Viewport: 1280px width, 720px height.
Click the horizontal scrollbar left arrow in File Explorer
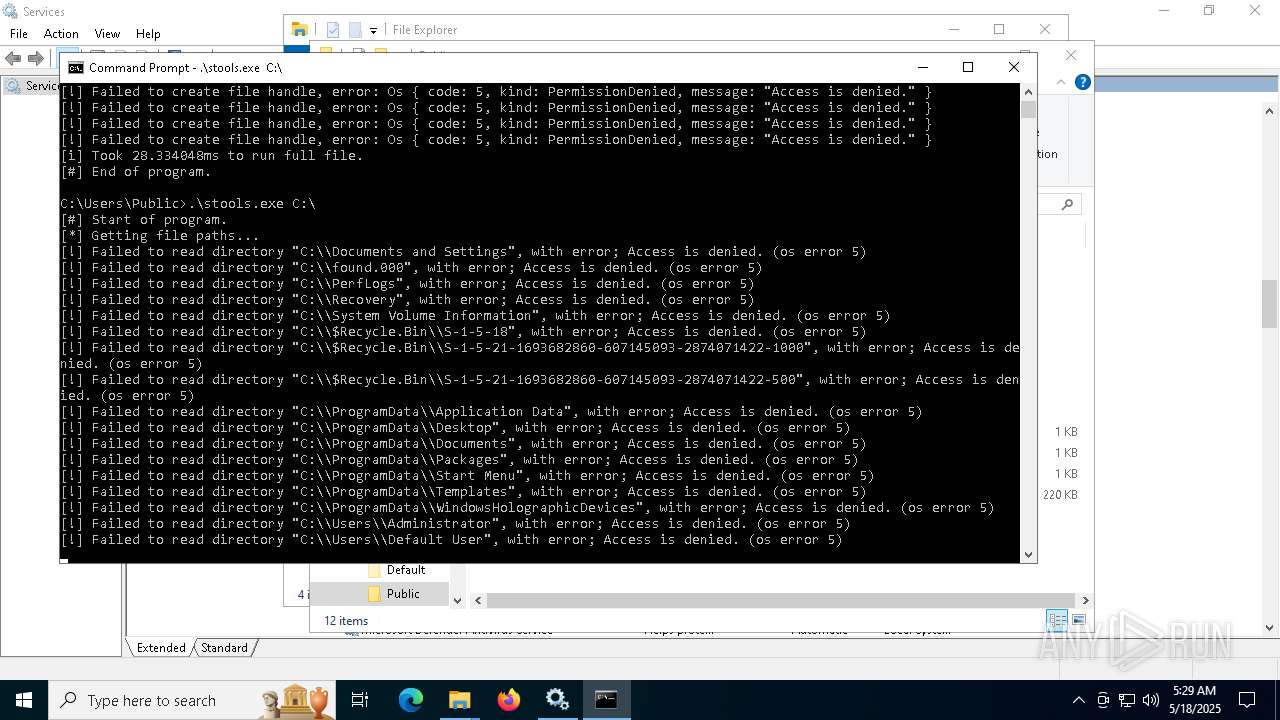click(x=478, y=600)
